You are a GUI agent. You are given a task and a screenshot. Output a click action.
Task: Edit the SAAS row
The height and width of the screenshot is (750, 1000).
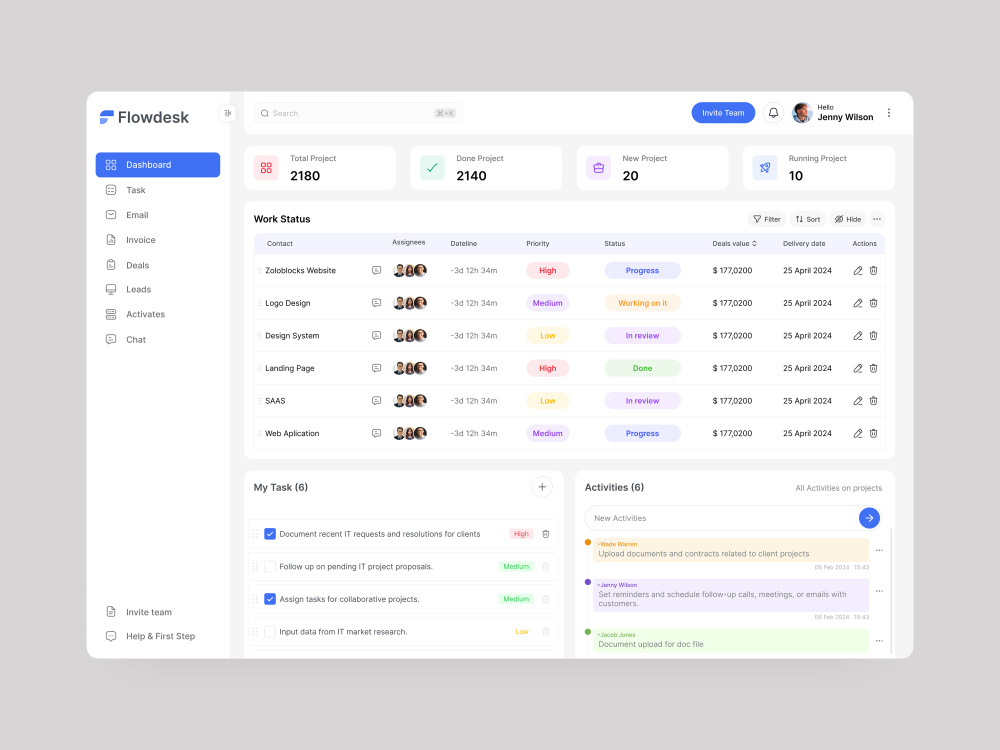tap(858, 401)
